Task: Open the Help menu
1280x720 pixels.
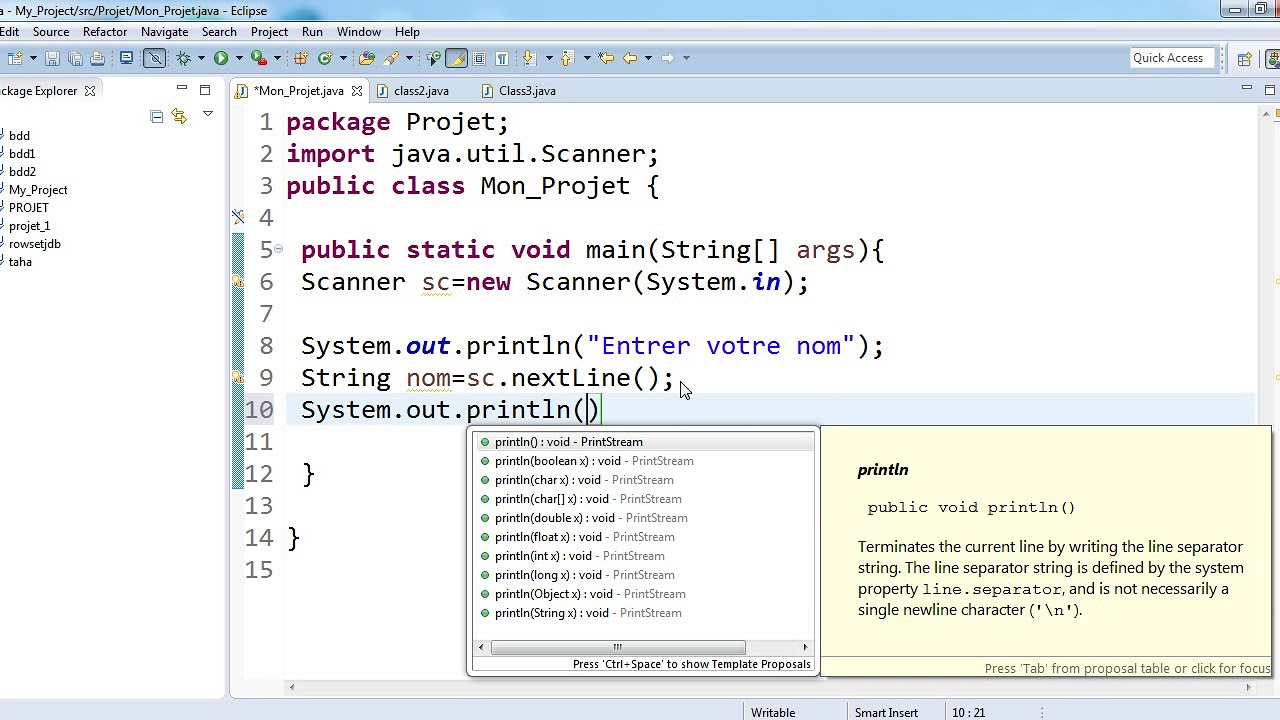Action: 407,32
